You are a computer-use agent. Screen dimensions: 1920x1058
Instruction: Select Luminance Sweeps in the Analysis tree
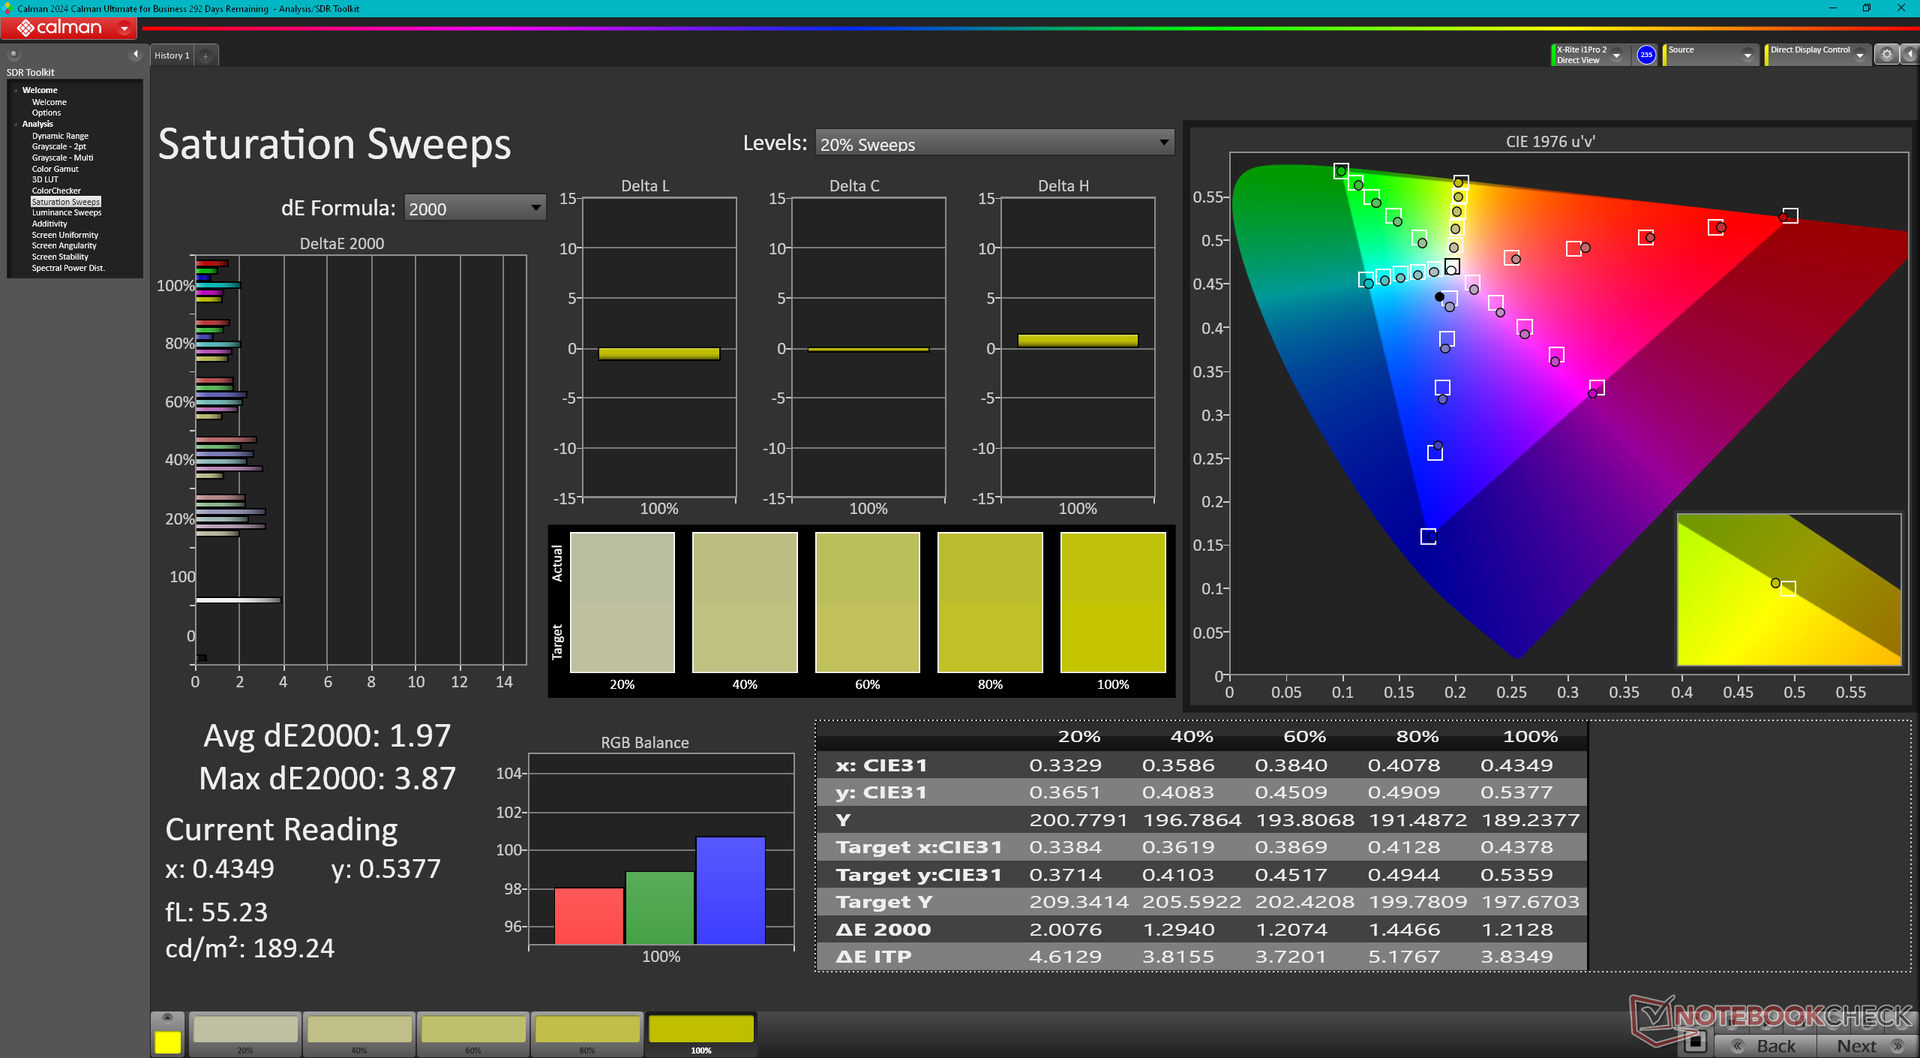click(x=66, y=213)
